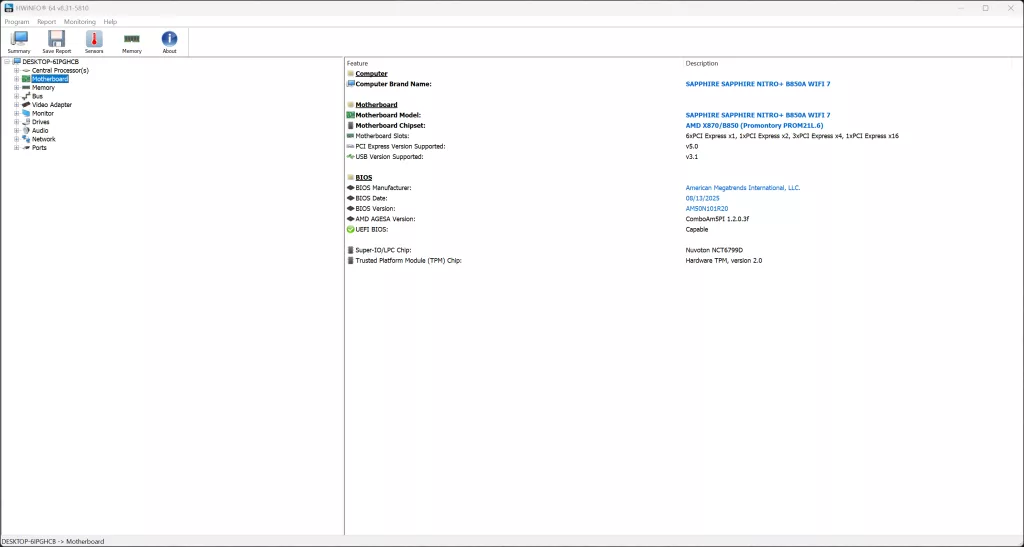The width and height of the screenshot is (1024, 547).
Task: Click the Monitor icon in tree
Action: point(26,113)
